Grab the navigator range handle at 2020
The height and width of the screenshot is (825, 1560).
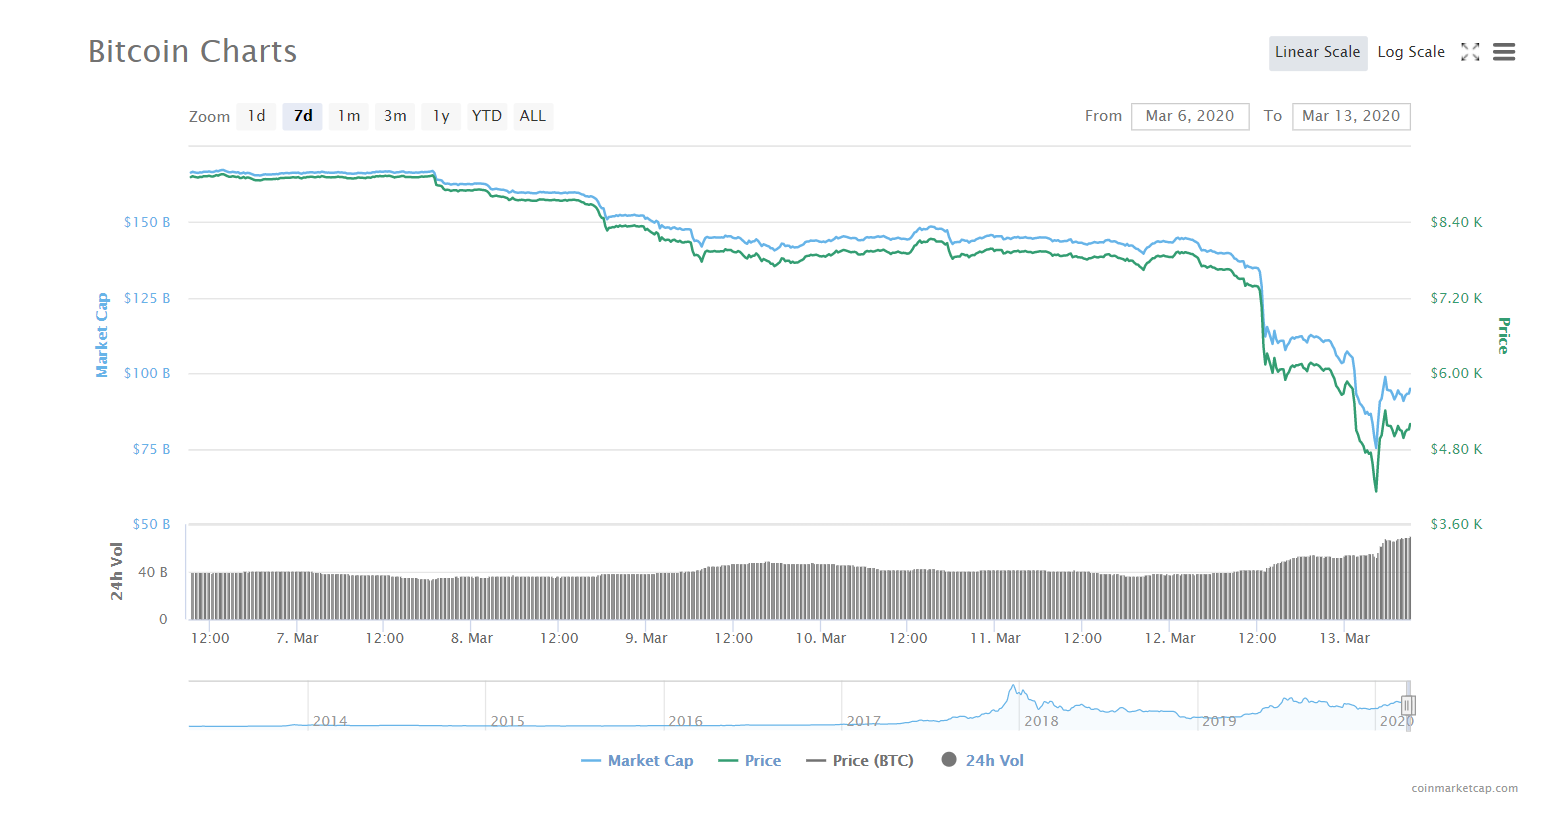1407,705
